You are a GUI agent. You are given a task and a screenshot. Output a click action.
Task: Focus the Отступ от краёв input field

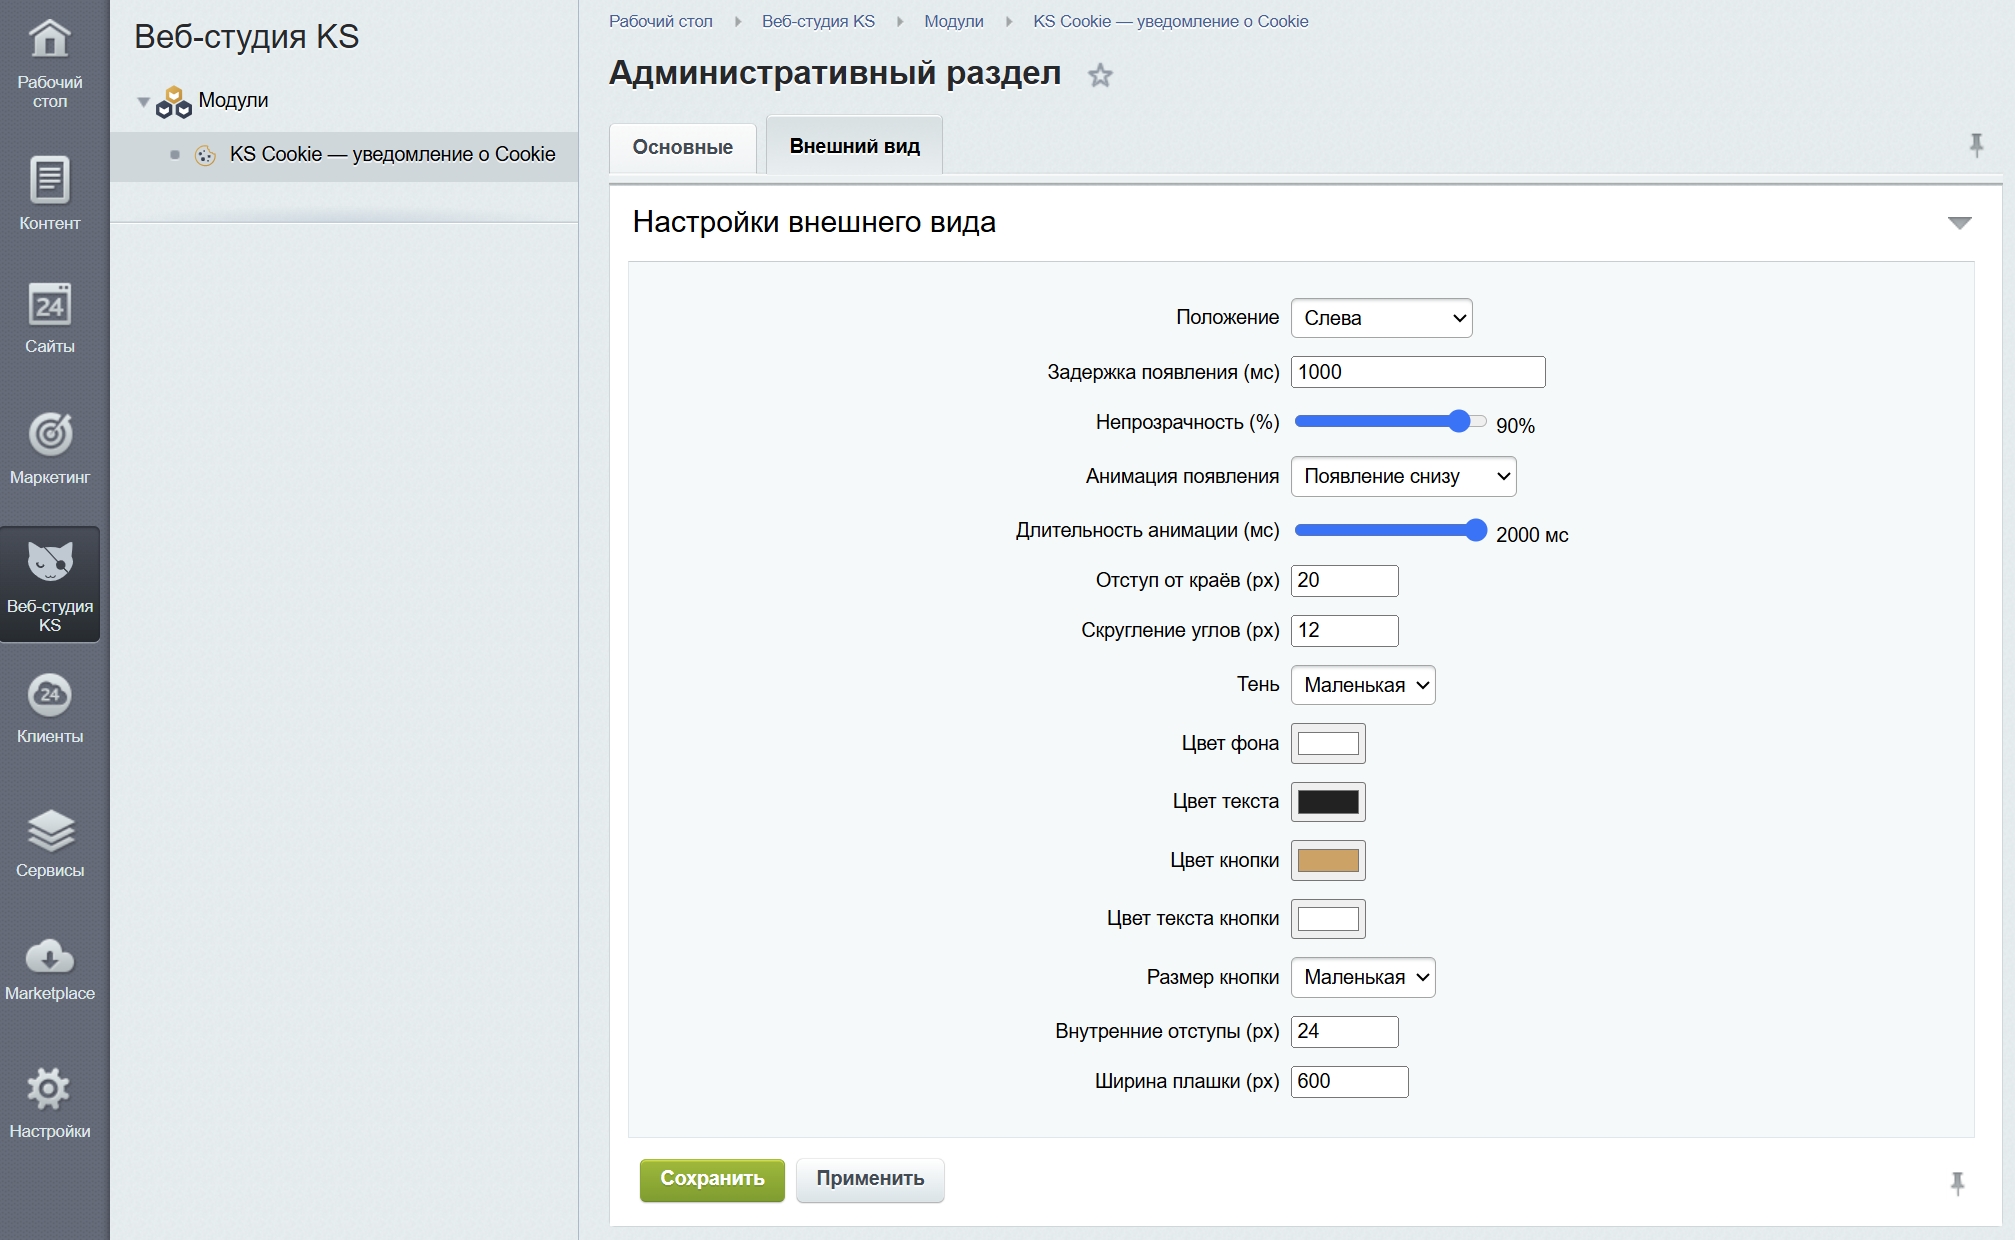click(1344, 580)
